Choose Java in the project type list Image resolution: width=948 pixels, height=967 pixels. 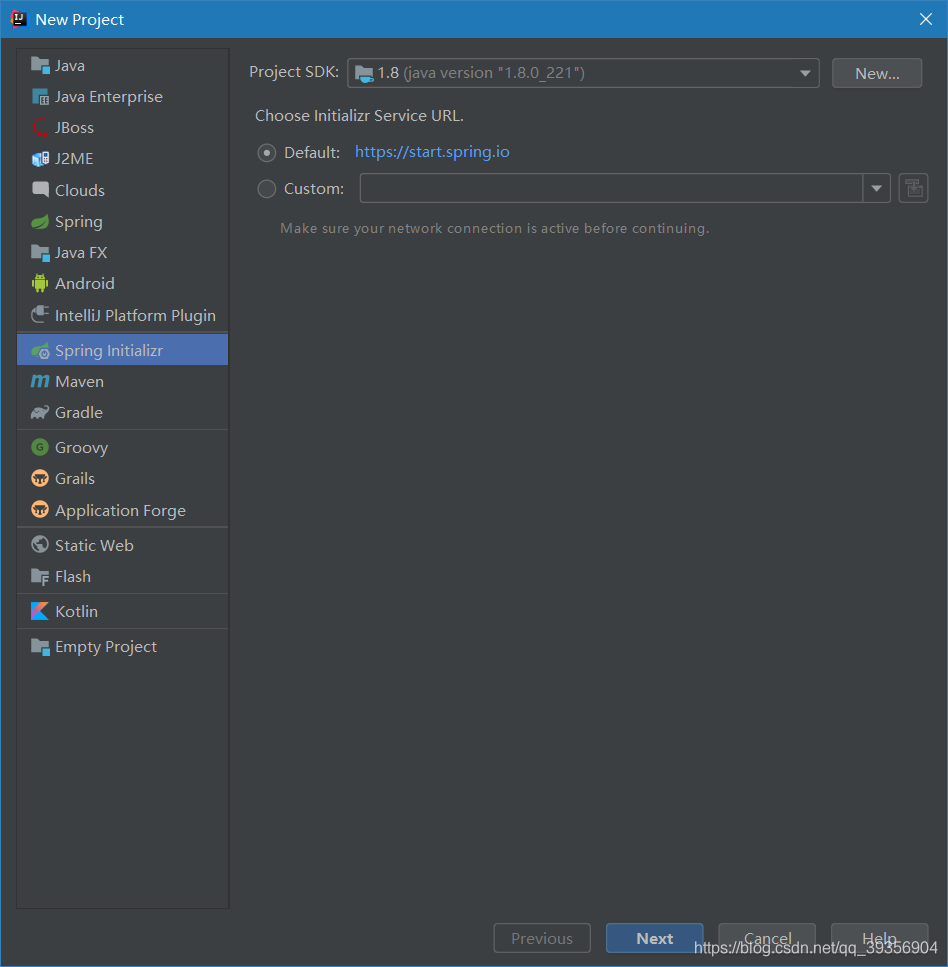pyautogui.click(x=123, y=65)
